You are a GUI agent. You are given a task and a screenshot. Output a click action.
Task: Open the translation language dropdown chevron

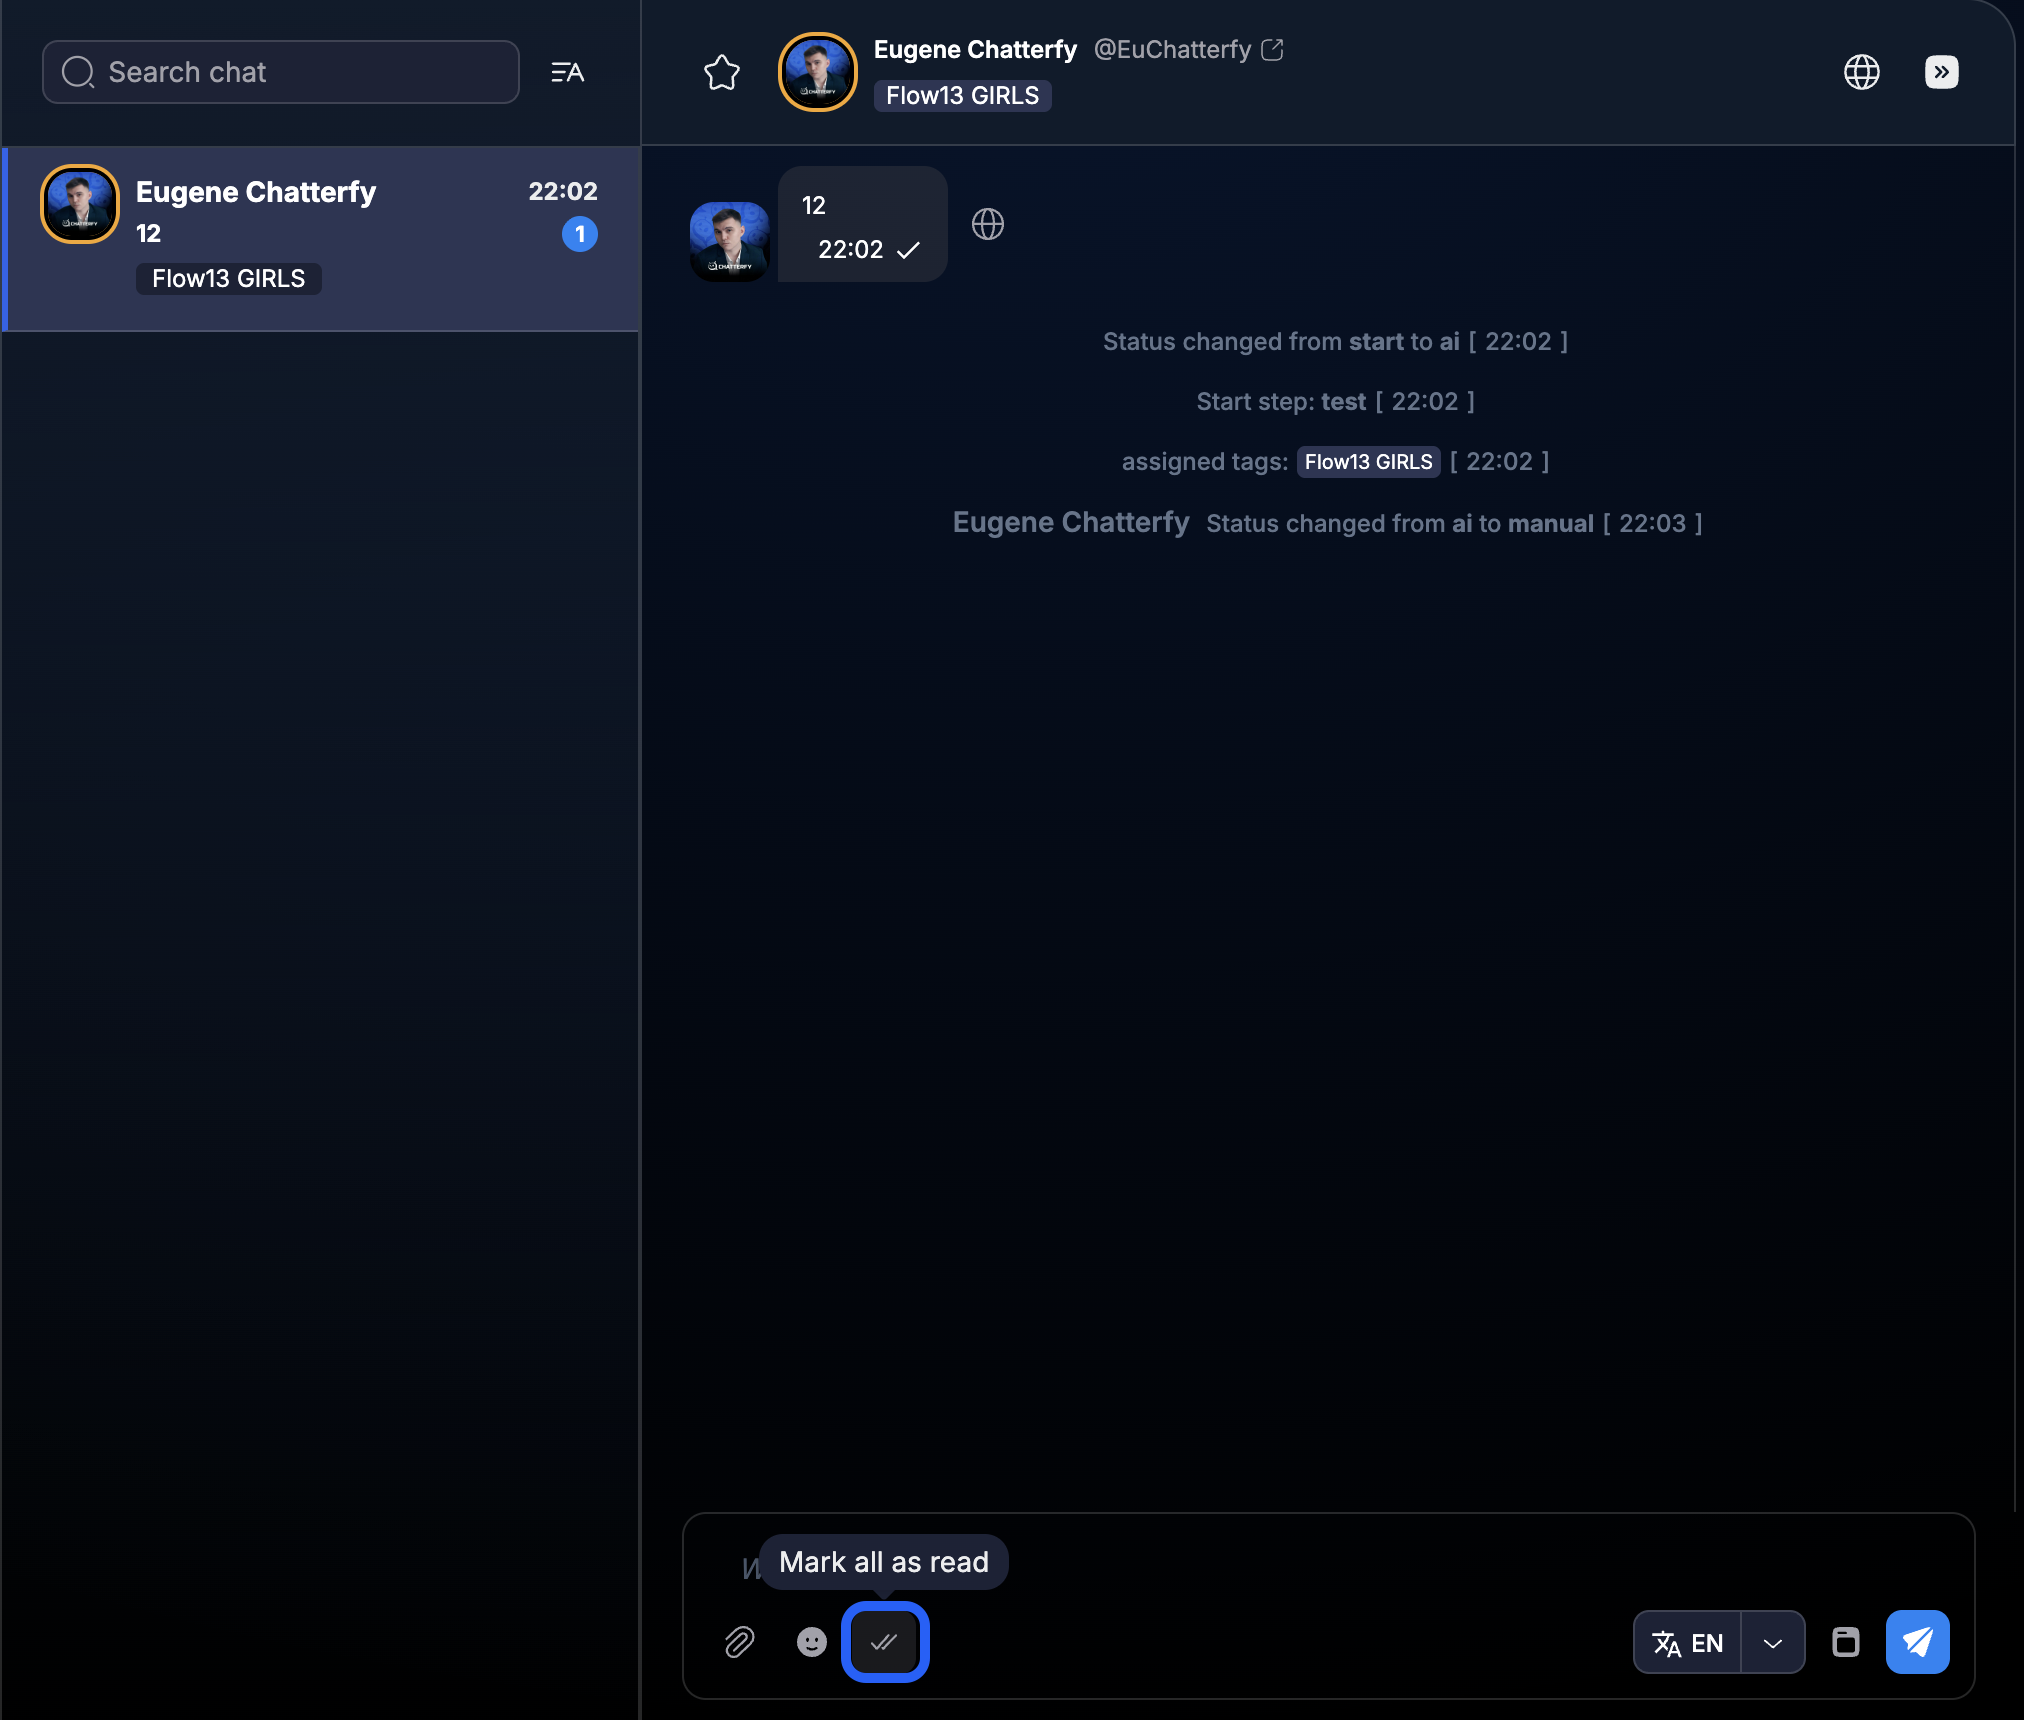1772,1642
